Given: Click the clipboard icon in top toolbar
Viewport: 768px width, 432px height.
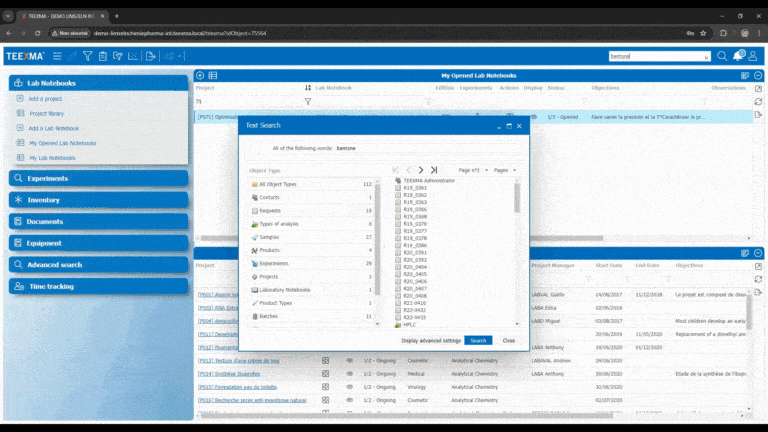Looking at the screenshot, I should pos(103,56).
